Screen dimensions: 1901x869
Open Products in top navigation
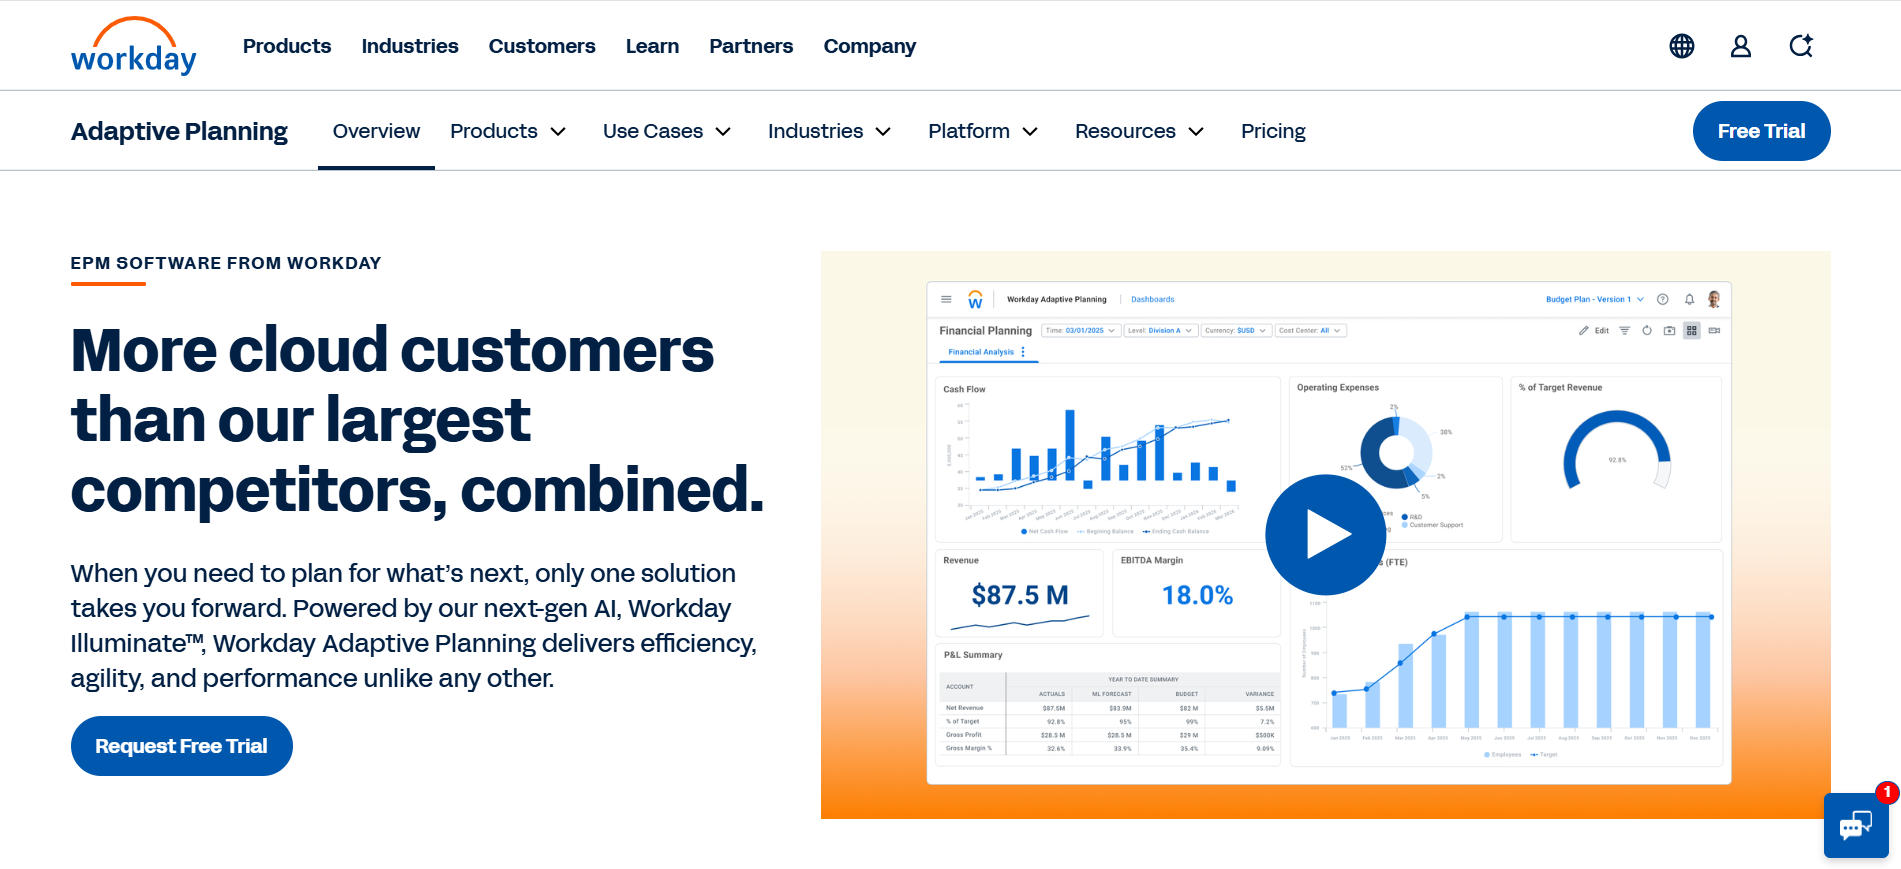[x=287, y=46]
